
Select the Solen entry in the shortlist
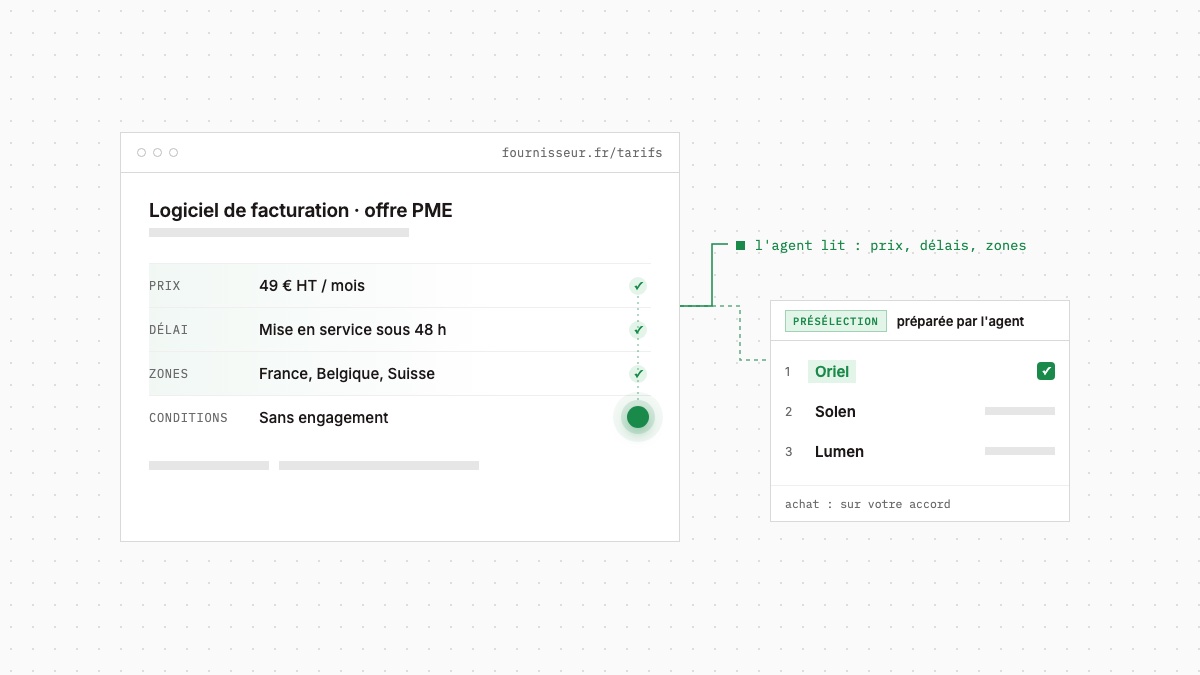[835, 412]
